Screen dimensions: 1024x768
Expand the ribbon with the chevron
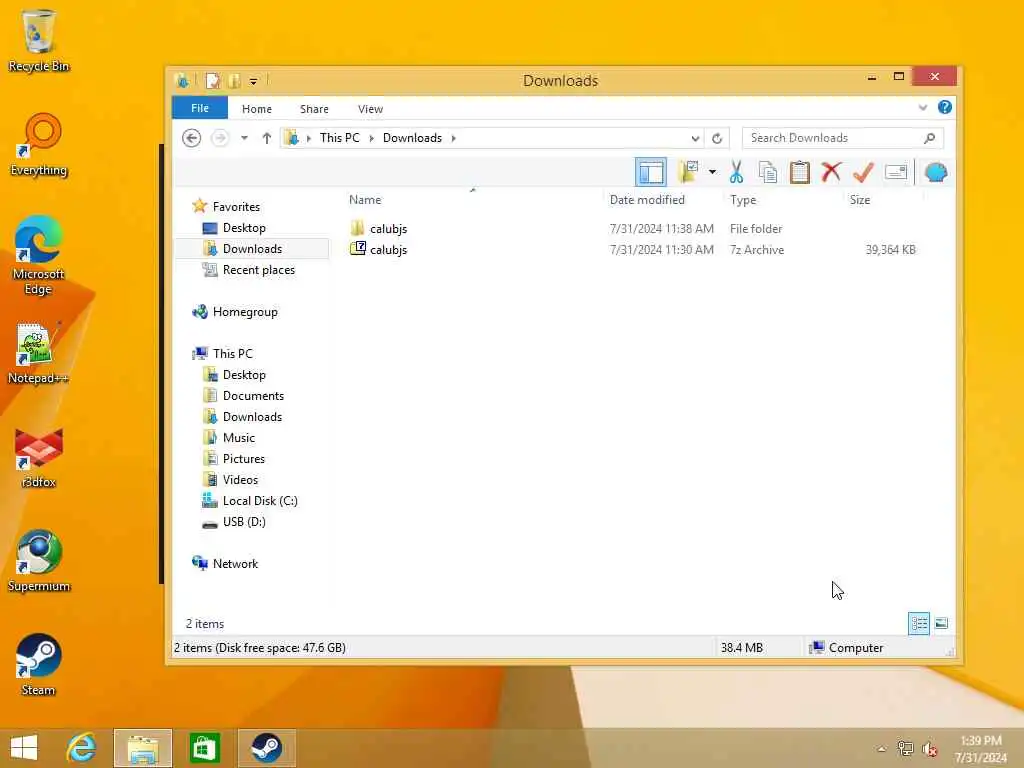(x=923, y=108)
